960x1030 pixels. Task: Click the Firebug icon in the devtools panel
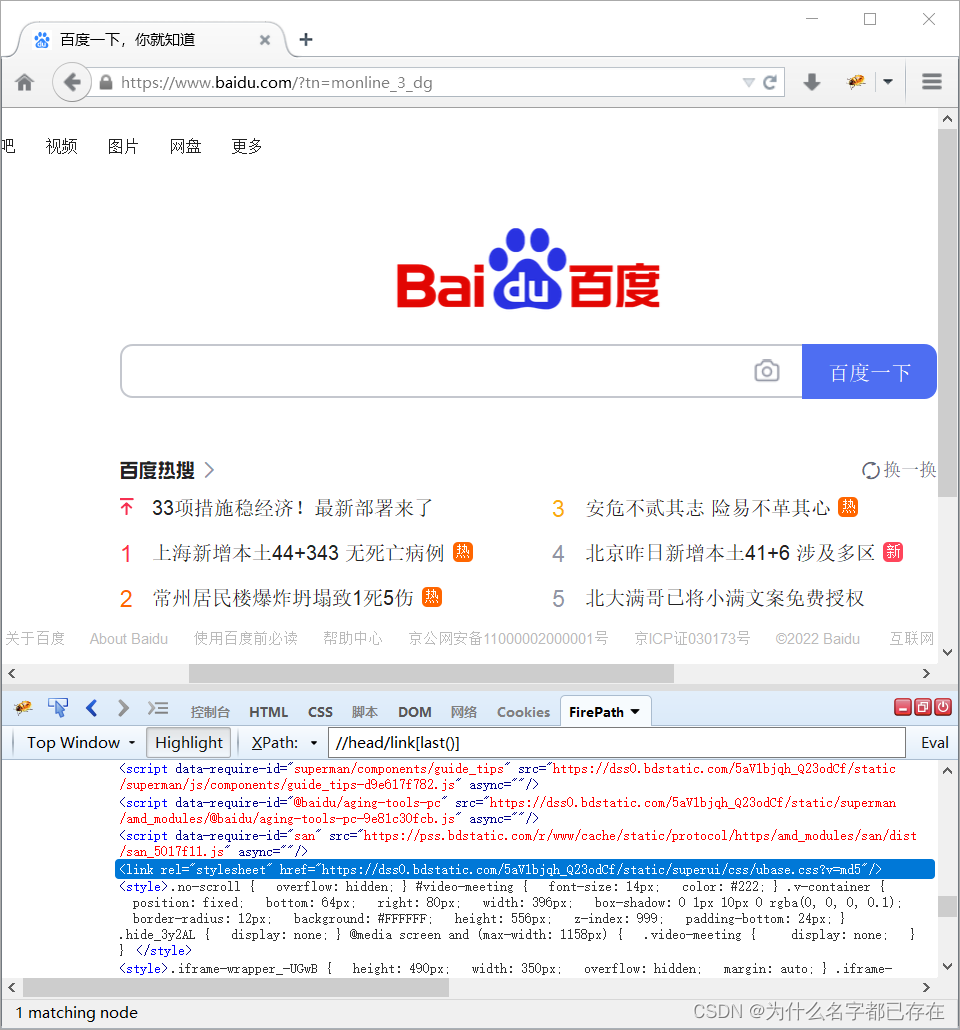click(x=24, y=708)
